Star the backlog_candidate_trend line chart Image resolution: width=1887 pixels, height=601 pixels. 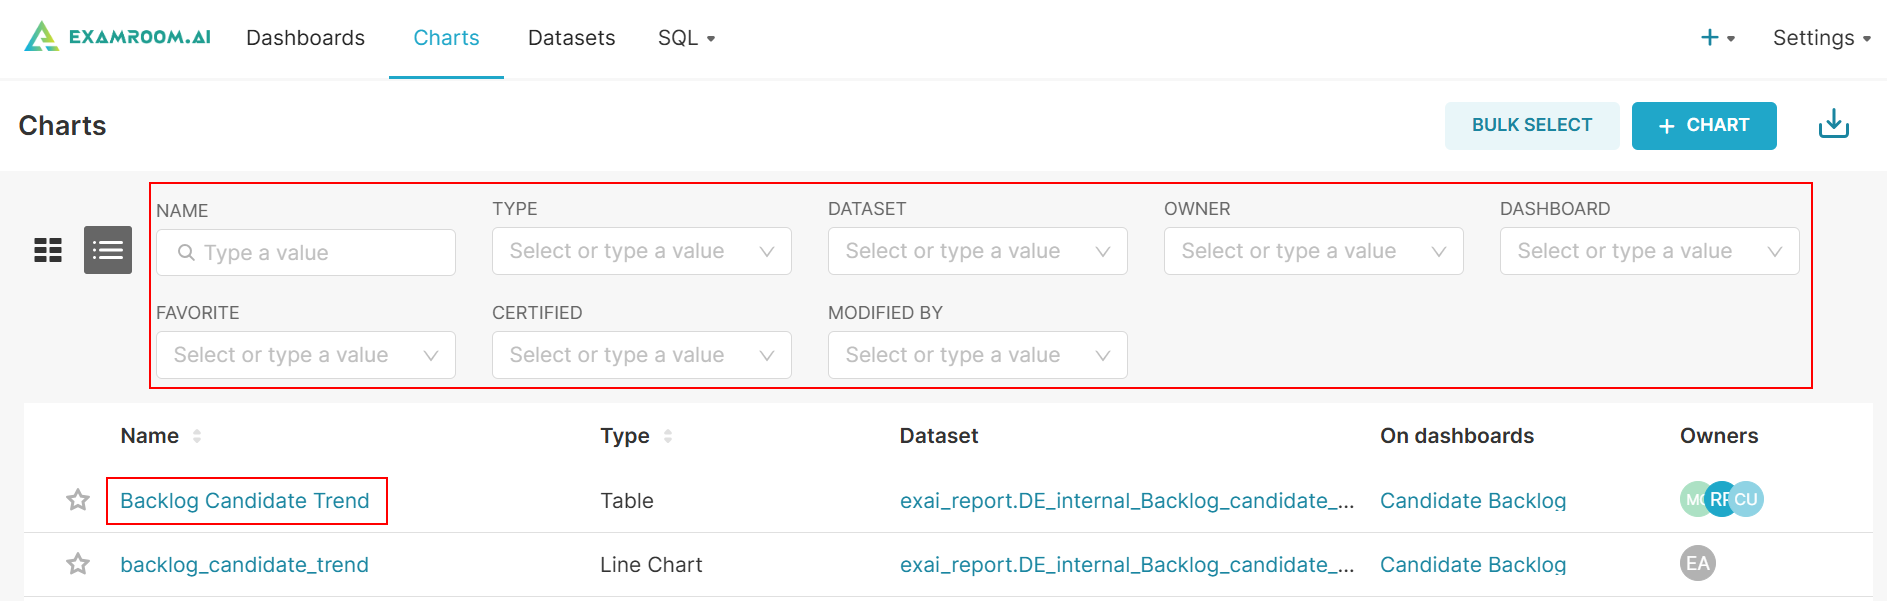tap(78, 564)
